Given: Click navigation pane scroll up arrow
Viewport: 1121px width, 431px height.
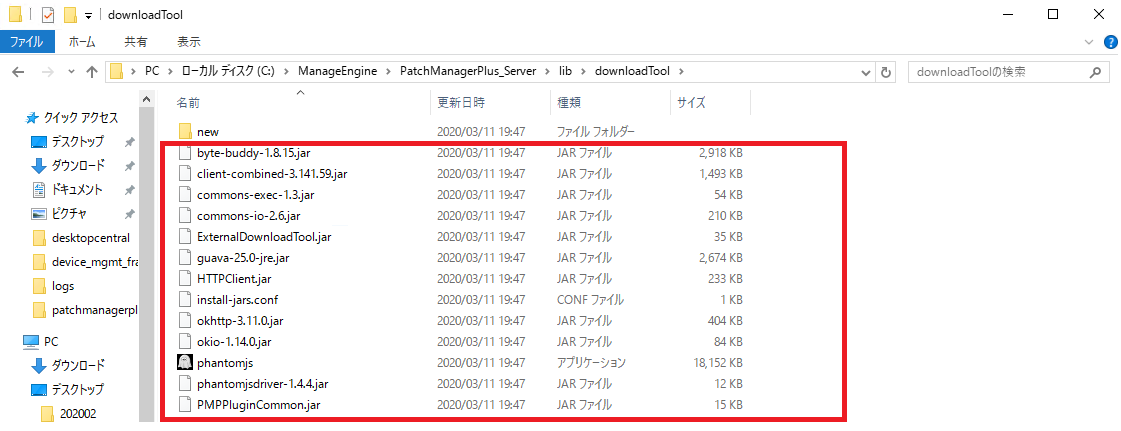Looking at the screenshot, I should click(x=147, y=99).
